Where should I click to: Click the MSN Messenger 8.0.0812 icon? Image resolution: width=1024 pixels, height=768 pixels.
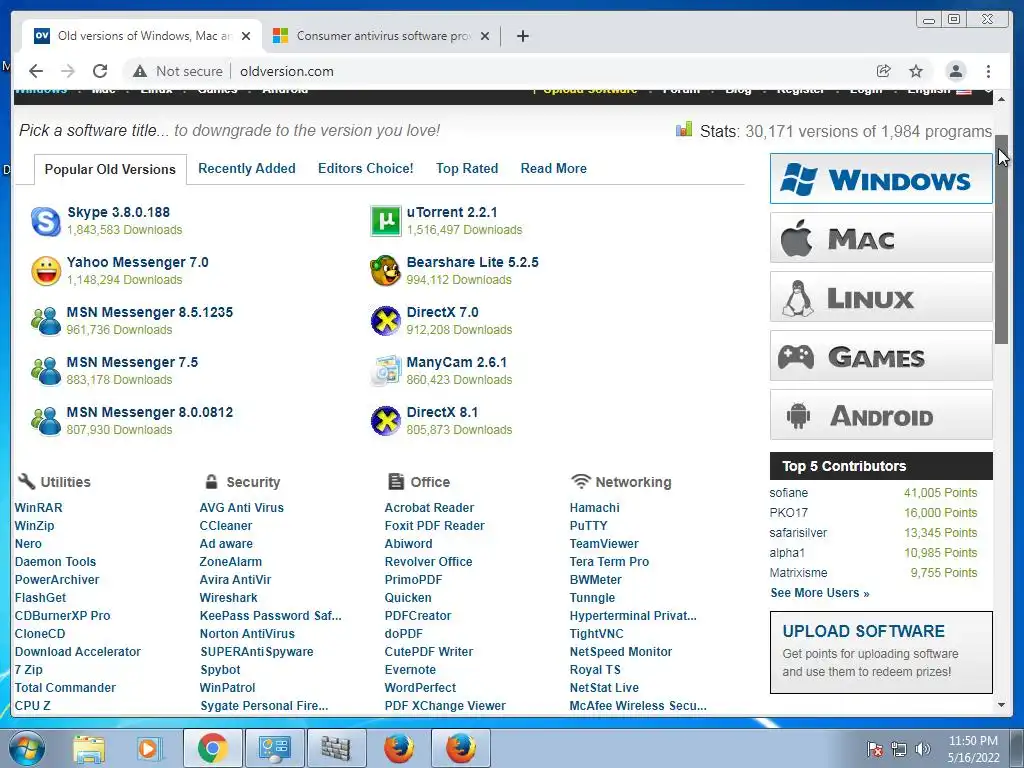coord(46,421)
